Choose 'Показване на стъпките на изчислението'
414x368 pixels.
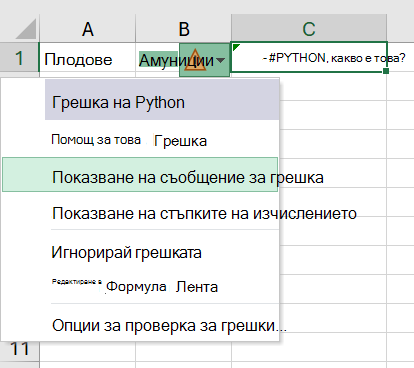(140, 213)
